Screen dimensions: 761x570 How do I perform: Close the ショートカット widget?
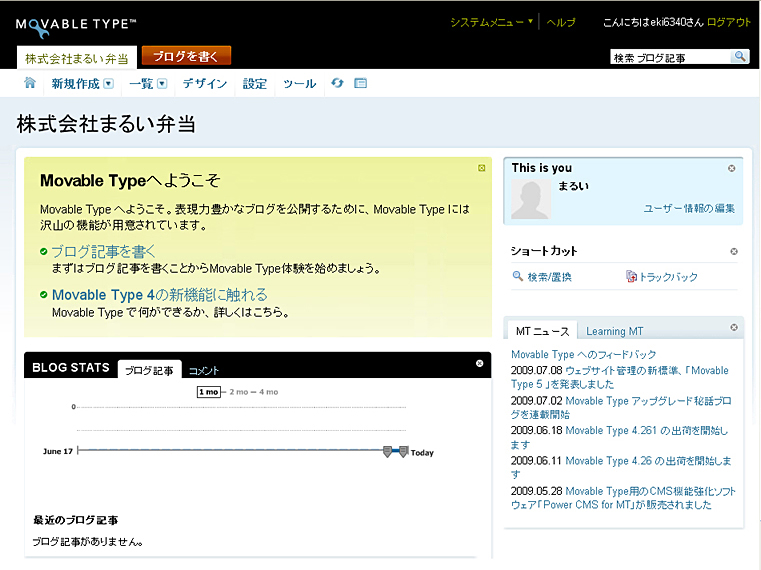733,251
